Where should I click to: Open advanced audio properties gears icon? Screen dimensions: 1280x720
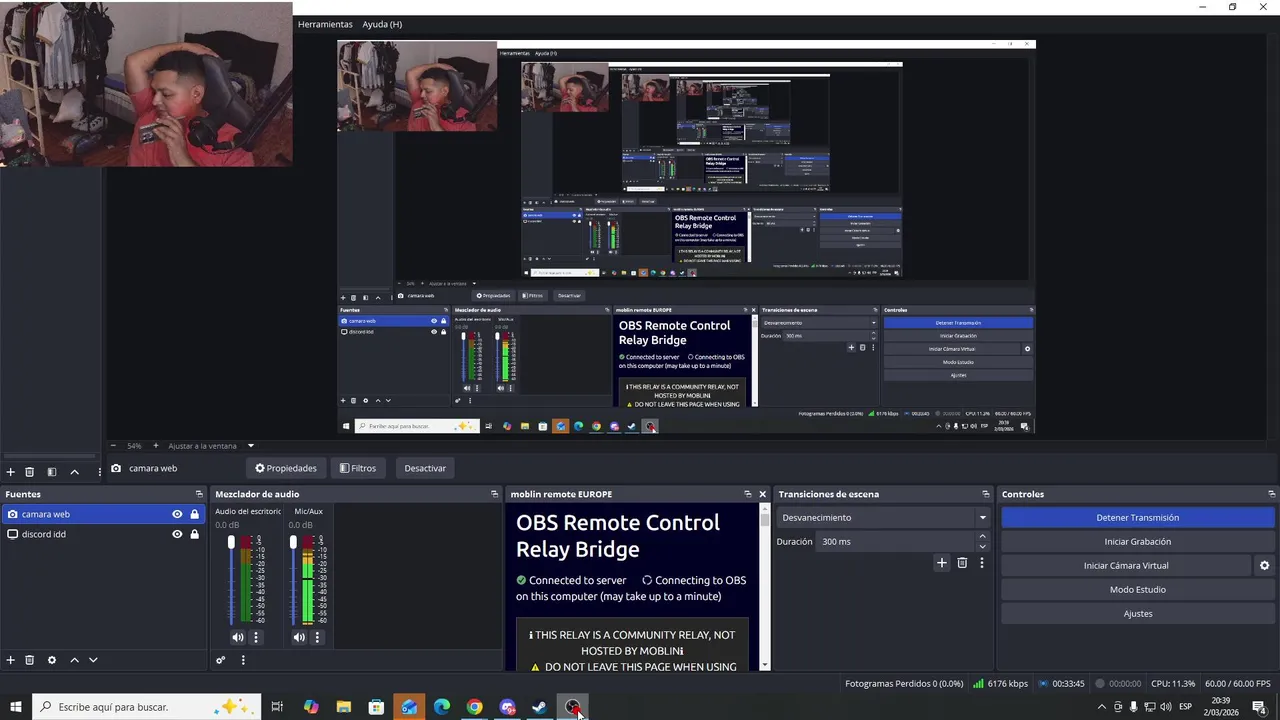click(221, 660)
